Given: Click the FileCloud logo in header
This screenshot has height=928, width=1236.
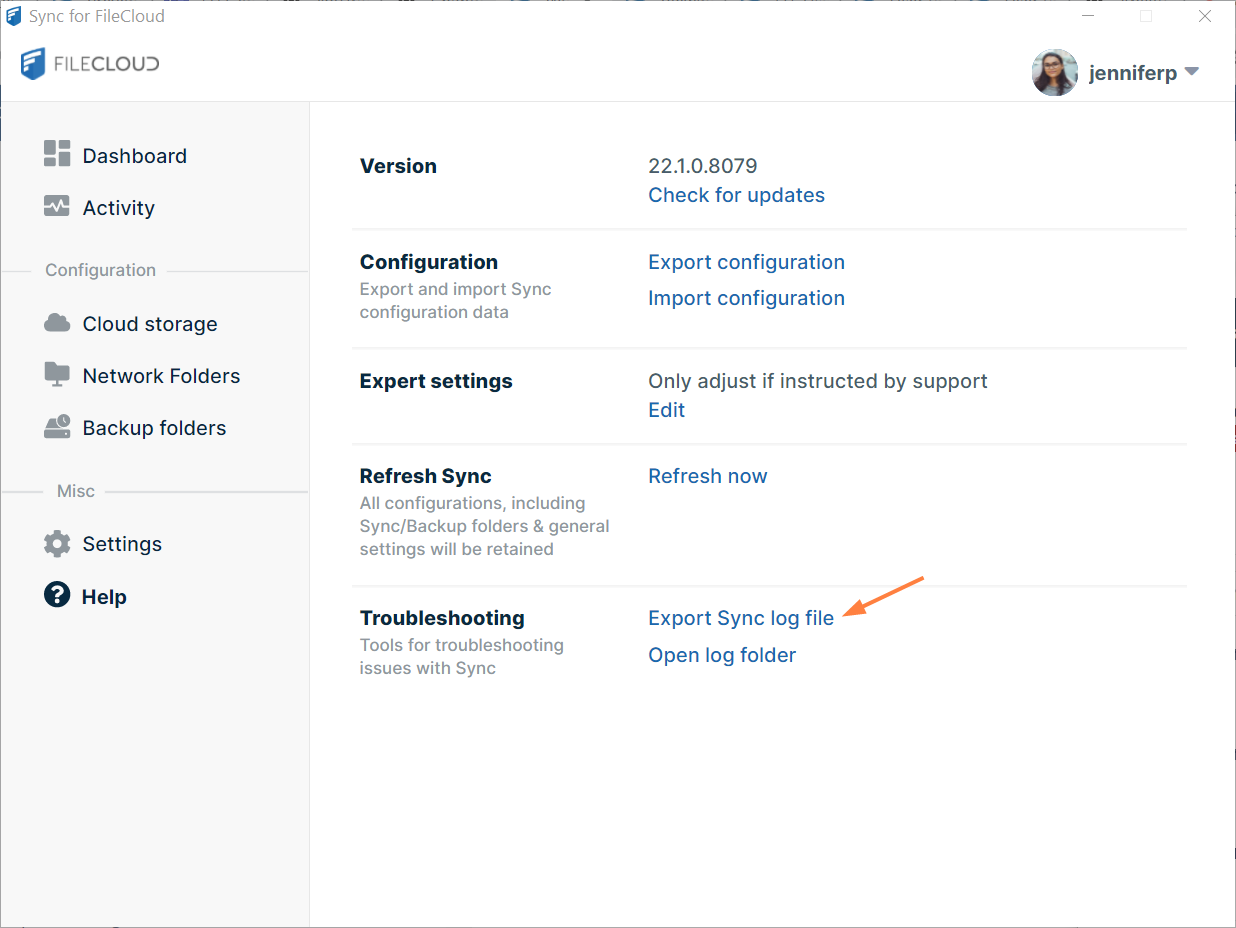Looking at the screenshot, I should 90,65.
